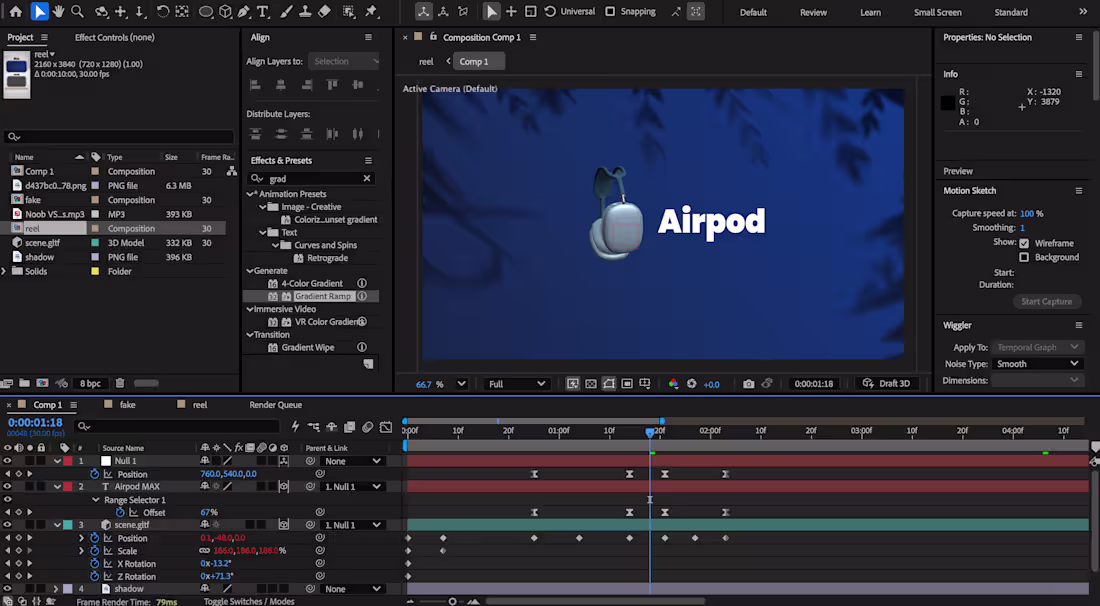Delete the selected project item with trash icon
Image resolution: width=1100 pixels, height=606 pixels.
click(120, 383)
